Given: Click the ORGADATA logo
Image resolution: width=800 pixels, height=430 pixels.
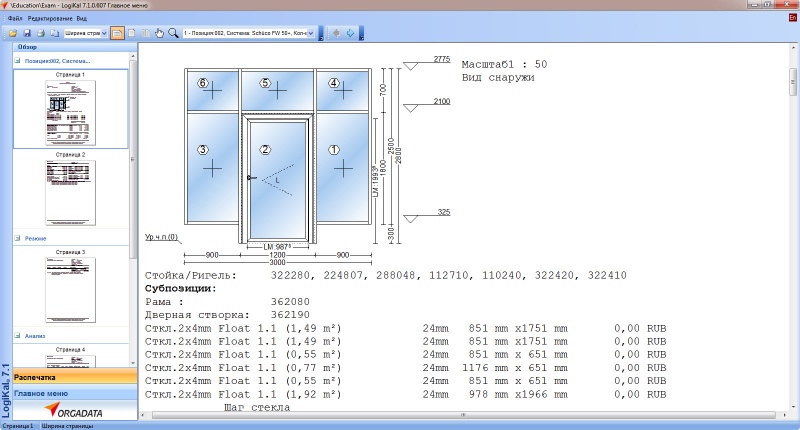Looking at the screenshot, I should tap(73, 410).
